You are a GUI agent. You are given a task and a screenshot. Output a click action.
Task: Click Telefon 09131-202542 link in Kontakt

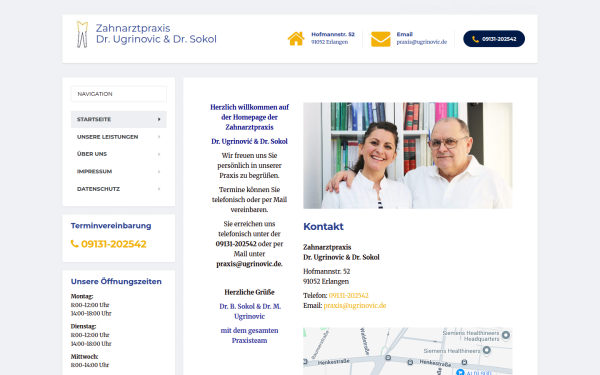pos(349,295)
